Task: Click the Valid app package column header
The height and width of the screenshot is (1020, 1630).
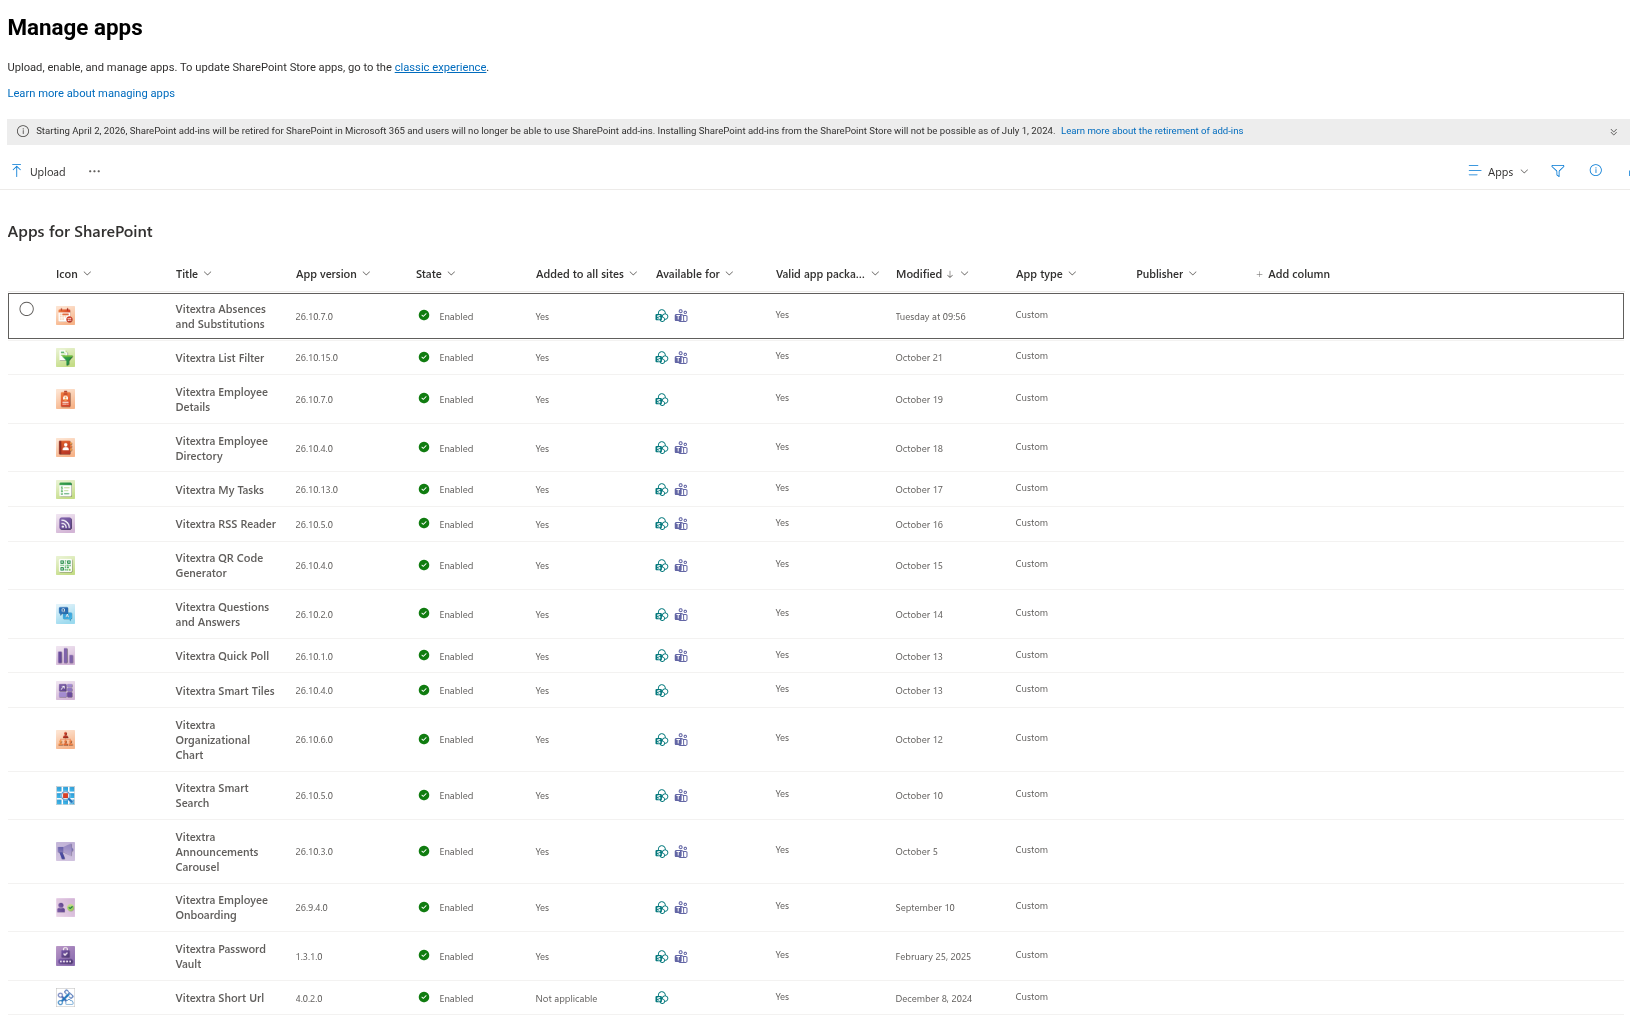Action: point(827,274)
